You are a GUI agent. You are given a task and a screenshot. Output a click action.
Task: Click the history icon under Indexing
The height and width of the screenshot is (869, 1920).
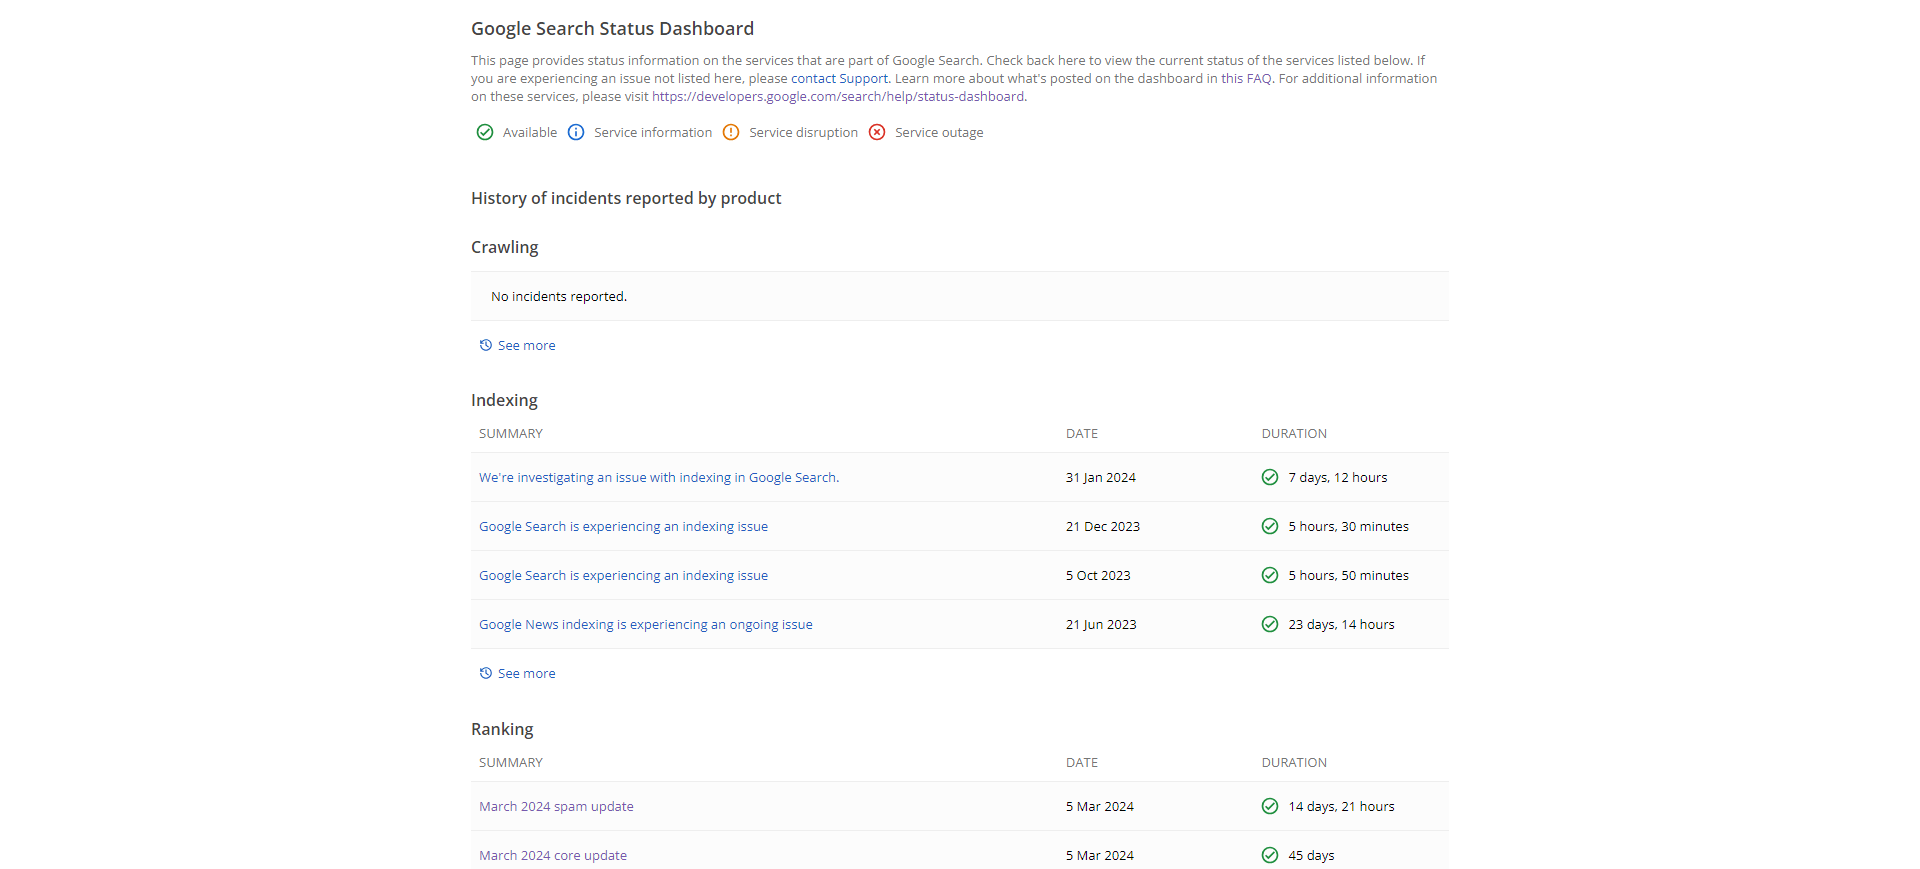click(486, 673)
